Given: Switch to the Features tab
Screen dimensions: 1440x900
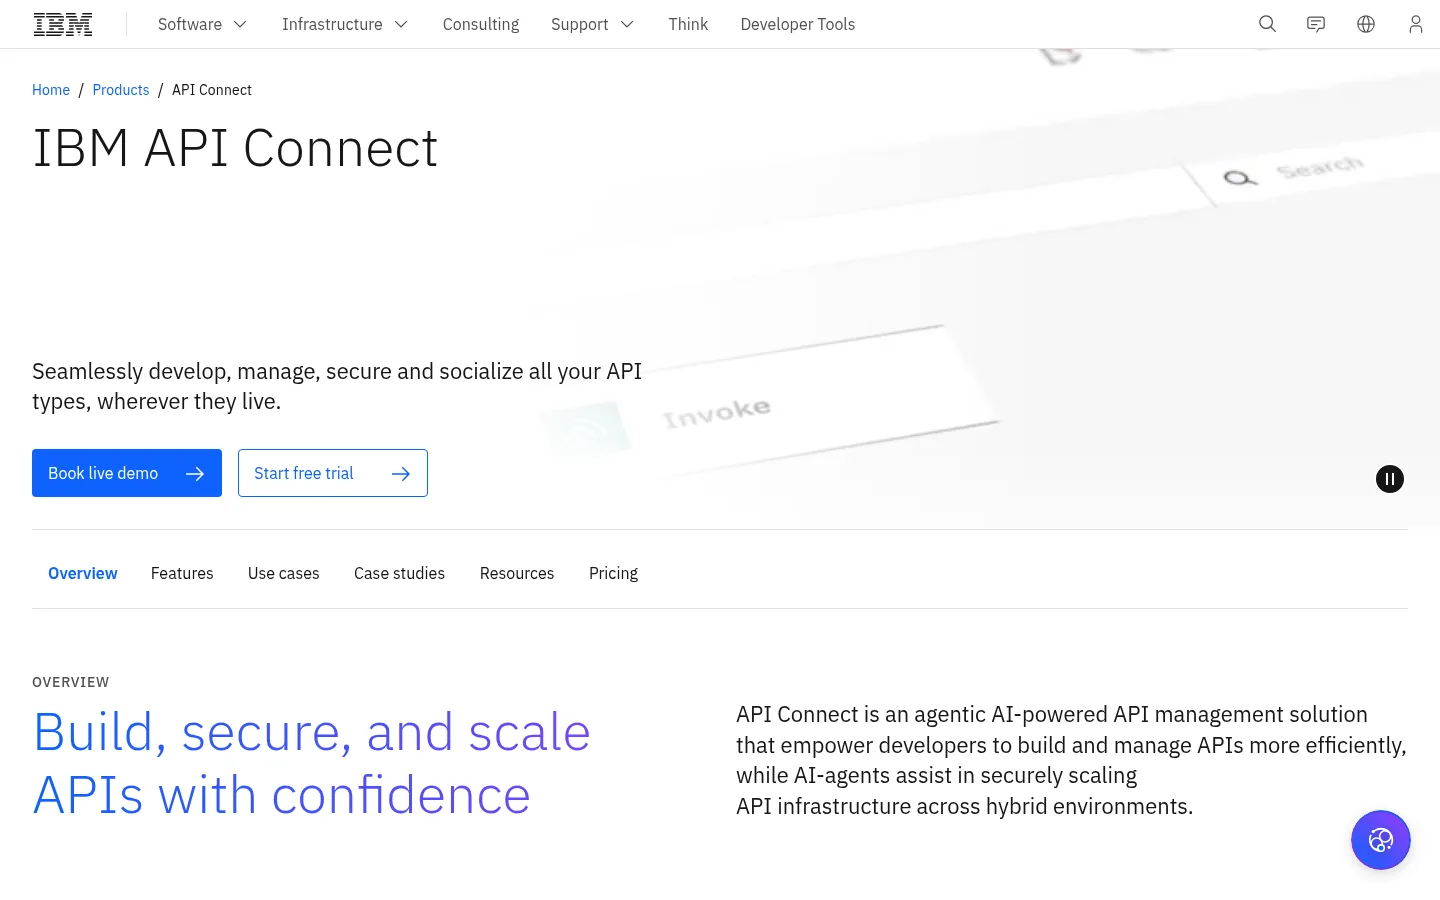Looking at the screenshot, I should (x=182, y=573).
